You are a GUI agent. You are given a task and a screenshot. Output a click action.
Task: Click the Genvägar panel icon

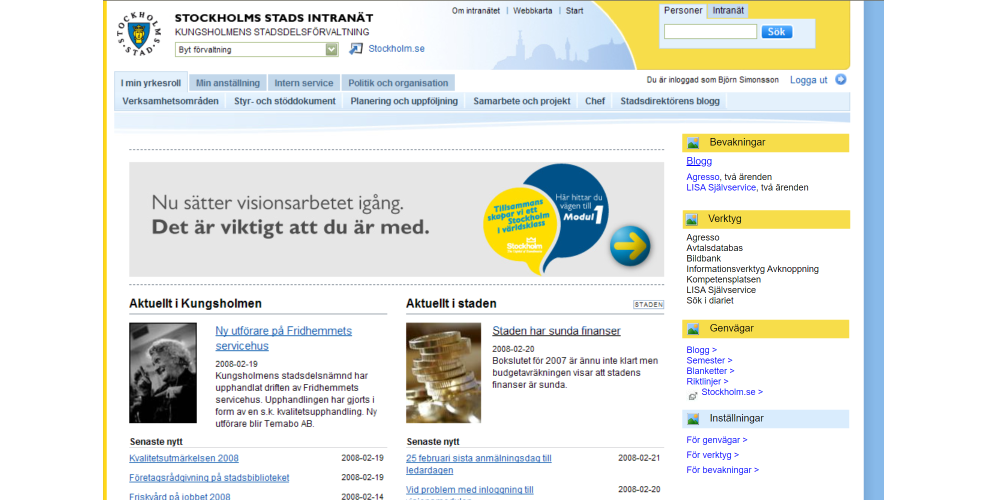click(693, 329)
